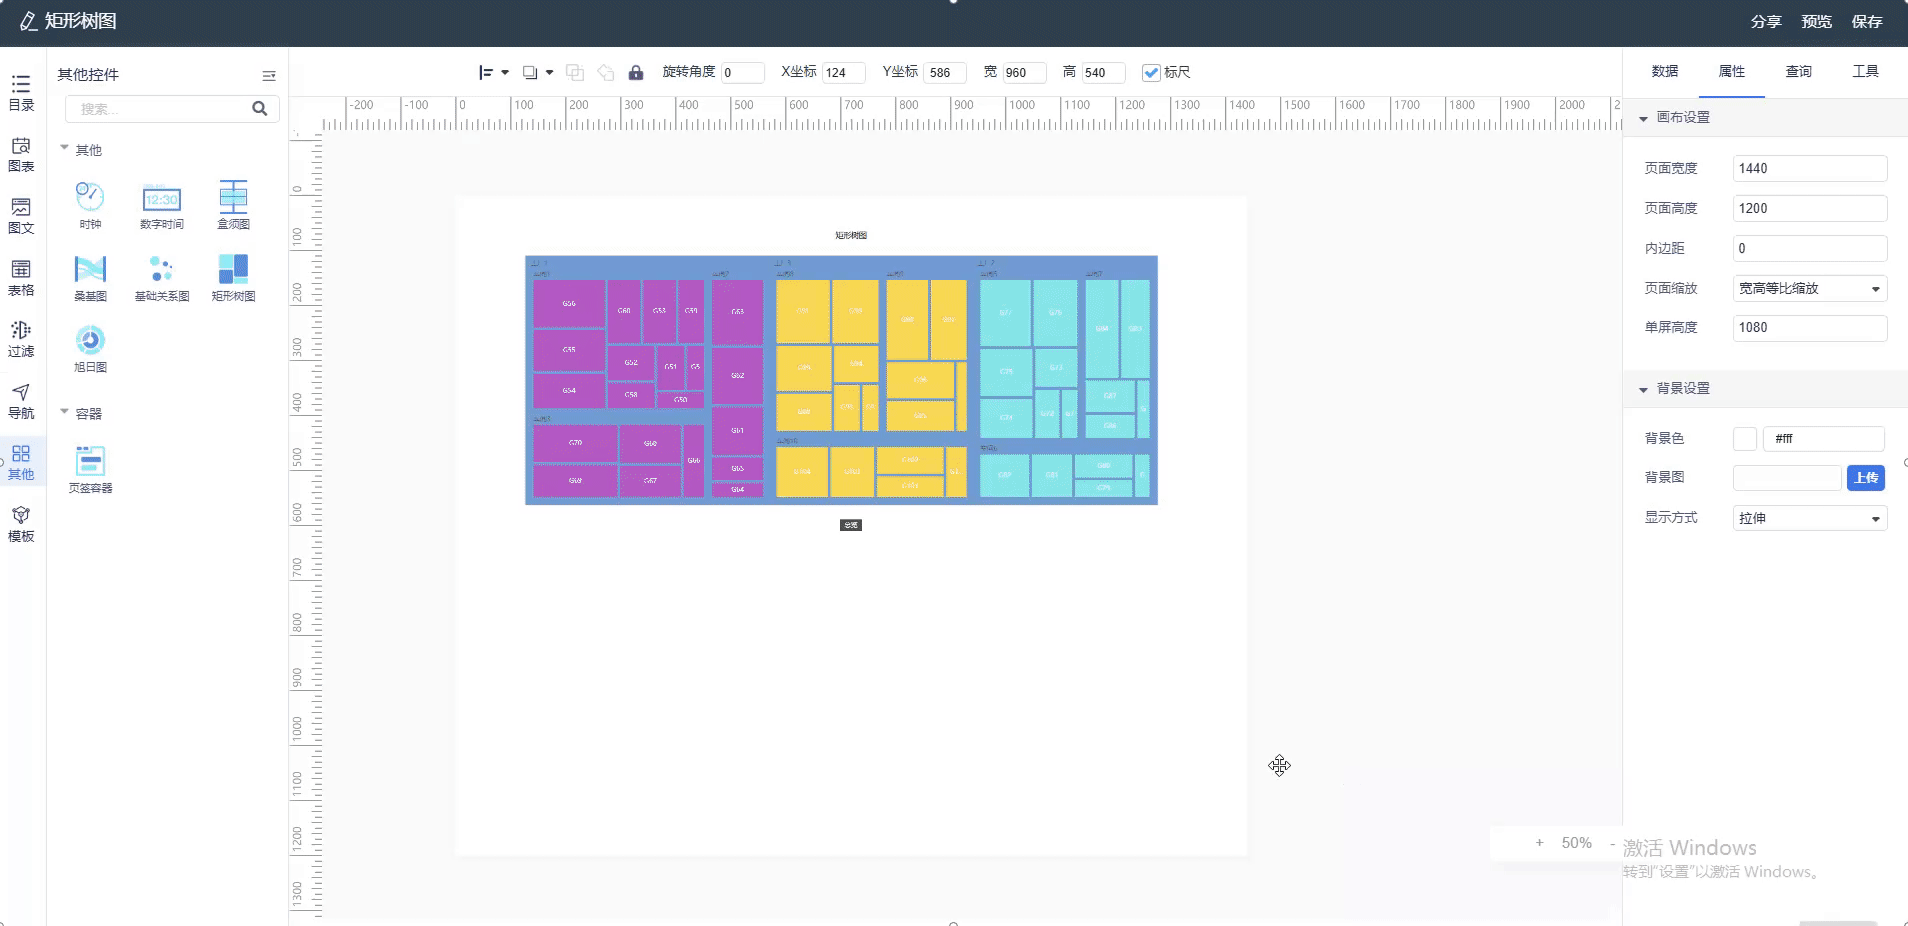Image resolution: width=1908 pixels, height=926 pixels.
Task: Click the align icon in toolbar
Action: pos(486,72)
